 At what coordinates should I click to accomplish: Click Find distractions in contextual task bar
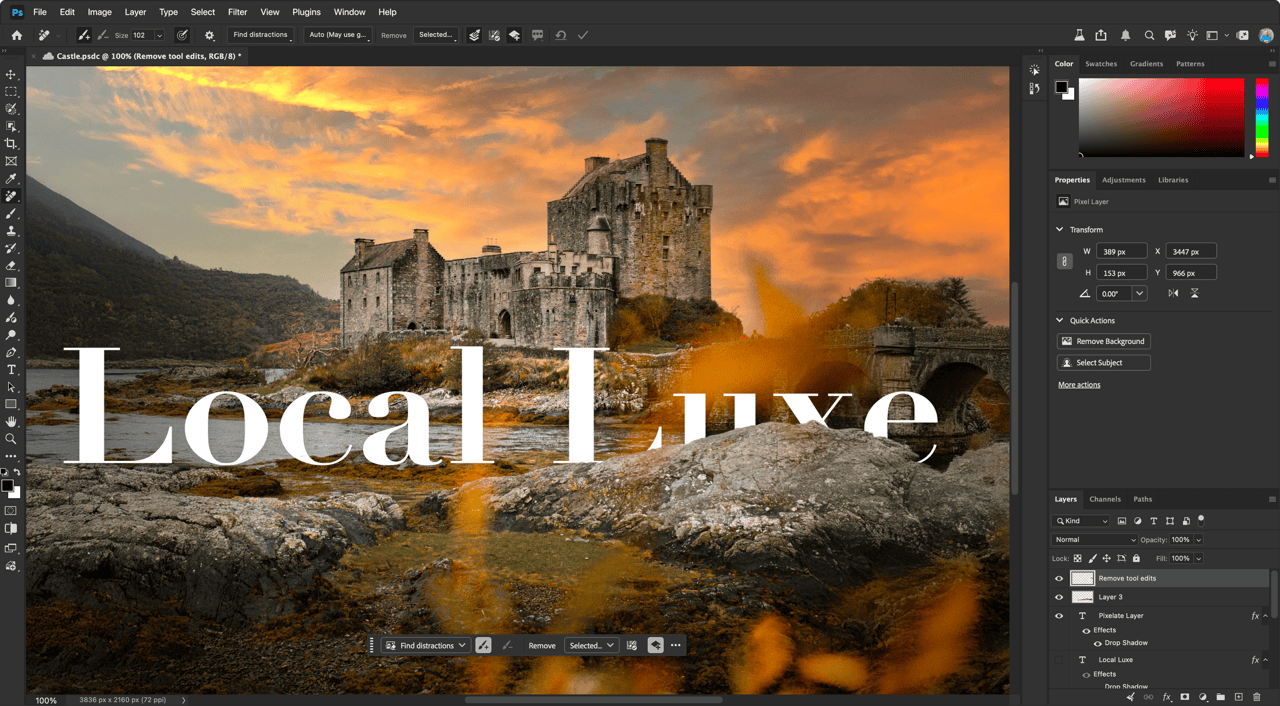pyautogui.click(x=427, y=646)
